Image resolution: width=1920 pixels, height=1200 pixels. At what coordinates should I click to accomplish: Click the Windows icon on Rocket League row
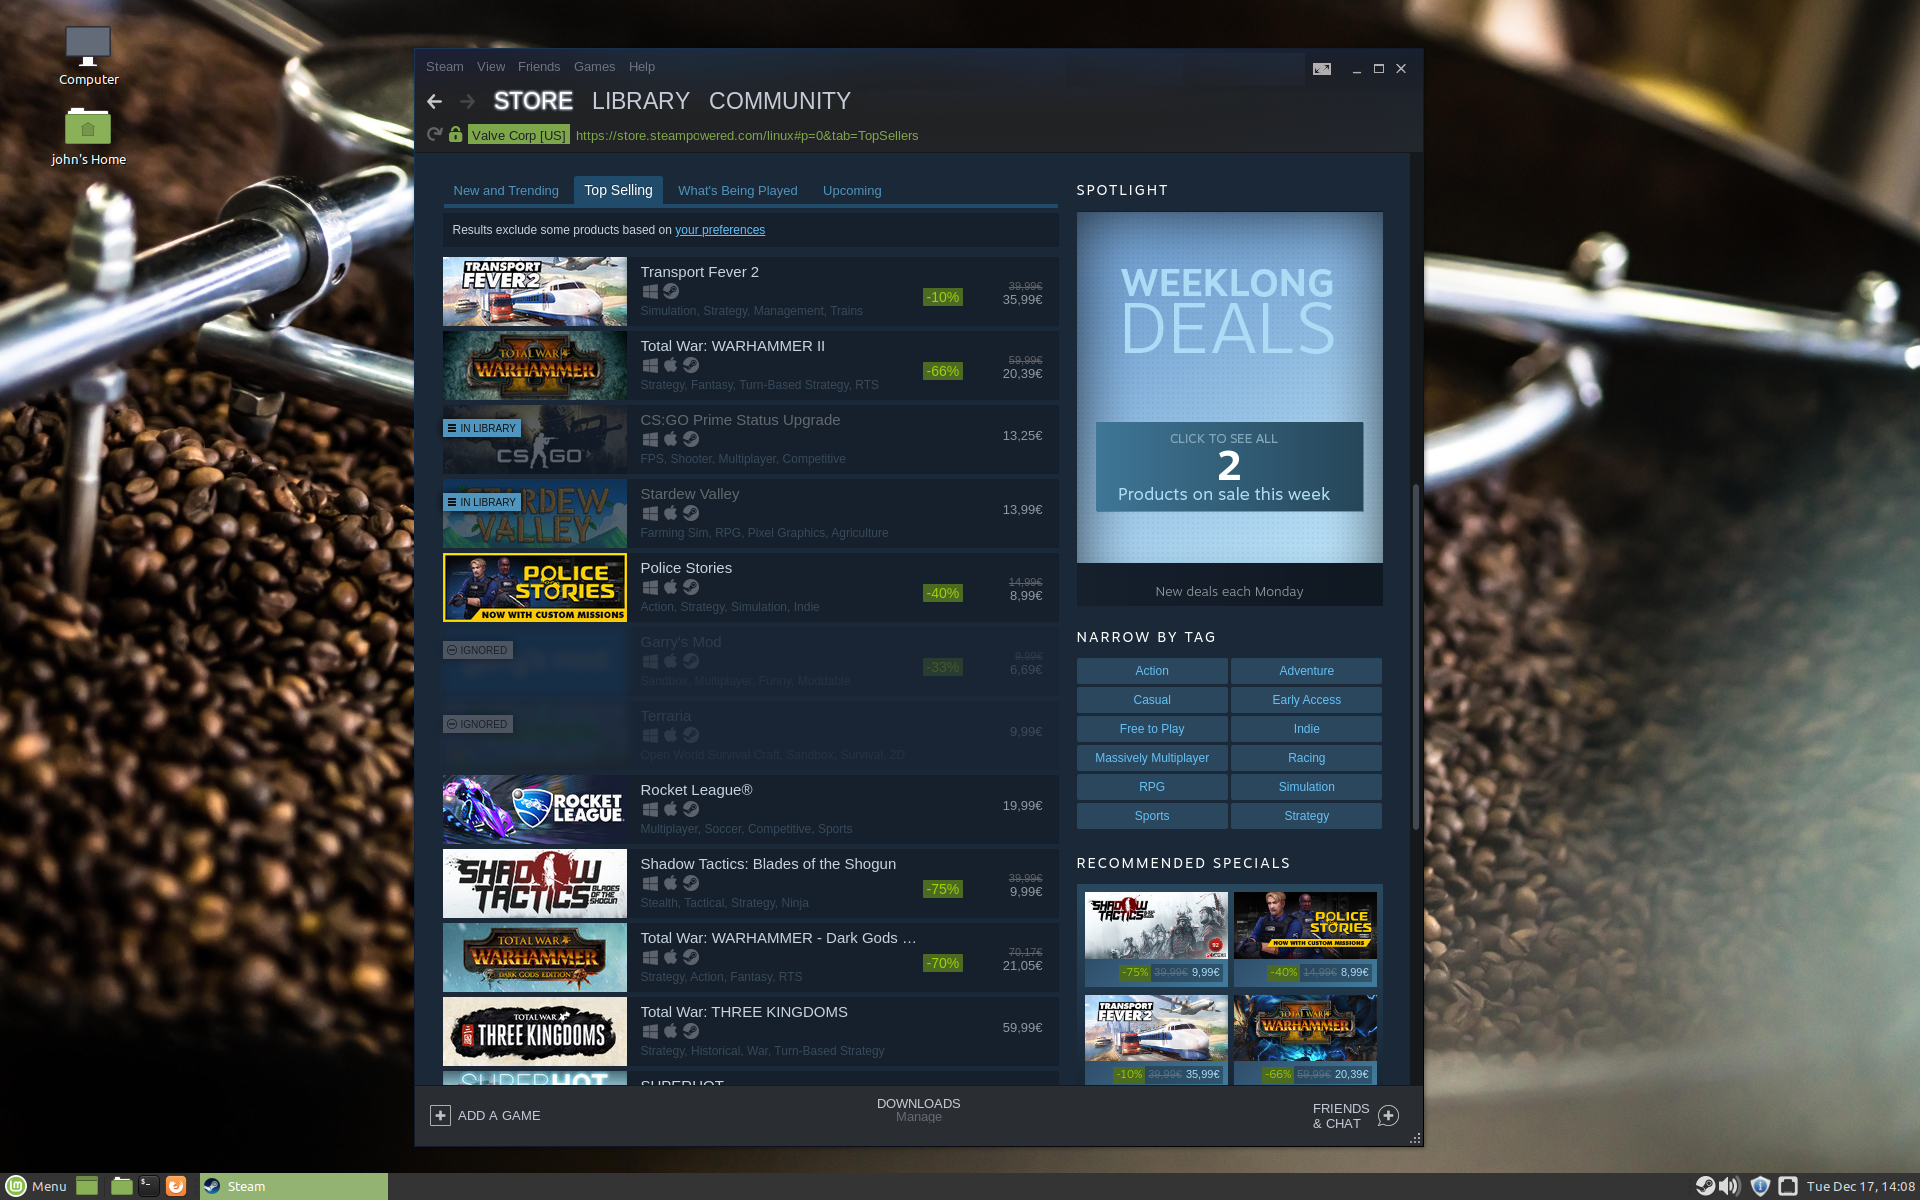coord(650,809)
